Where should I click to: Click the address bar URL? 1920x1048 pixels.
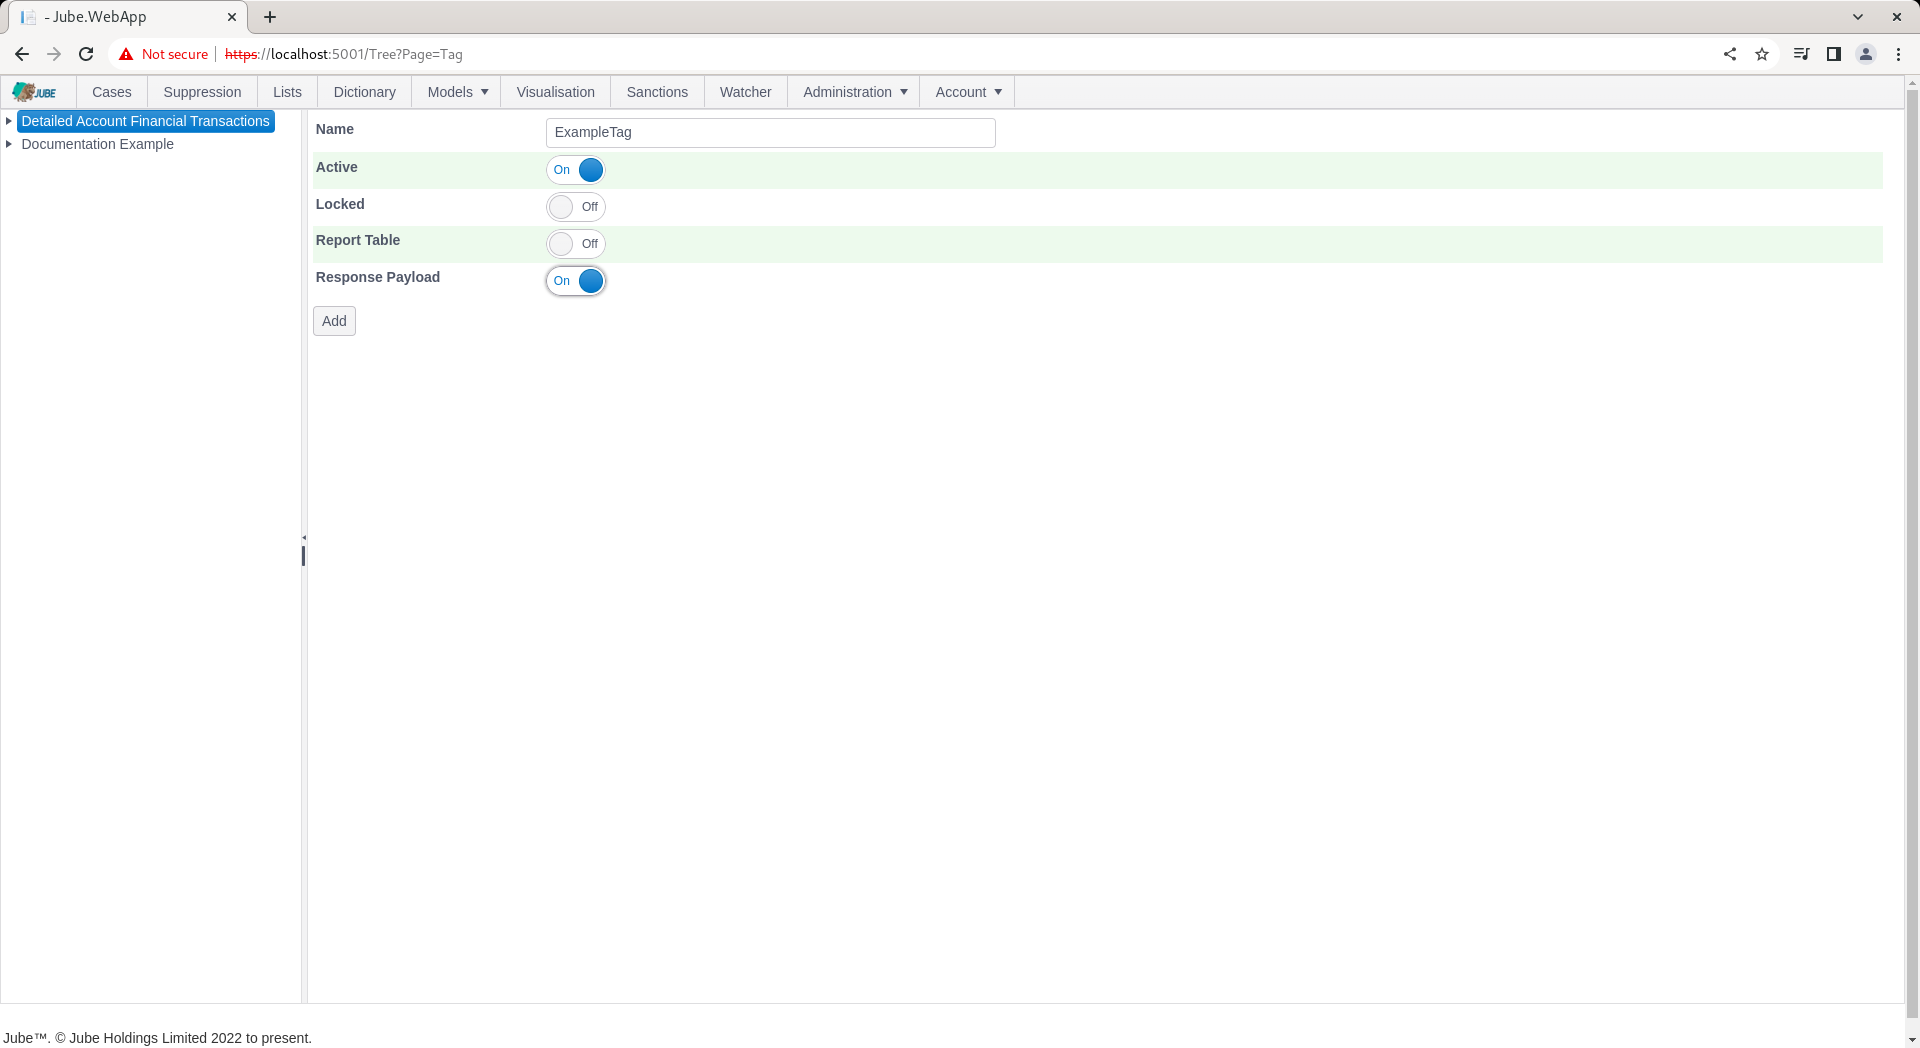pos(344,54)
